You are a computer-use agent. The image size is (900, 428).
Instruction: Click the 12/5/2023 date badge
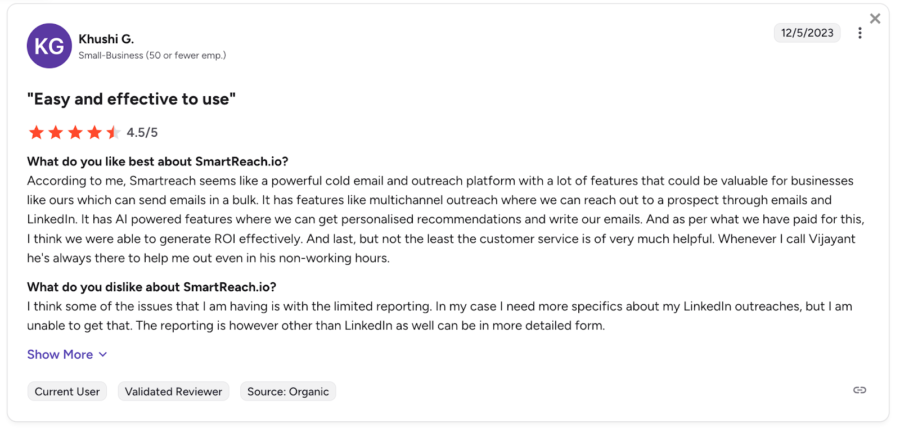pyautogui.click(x=807, y=33)
